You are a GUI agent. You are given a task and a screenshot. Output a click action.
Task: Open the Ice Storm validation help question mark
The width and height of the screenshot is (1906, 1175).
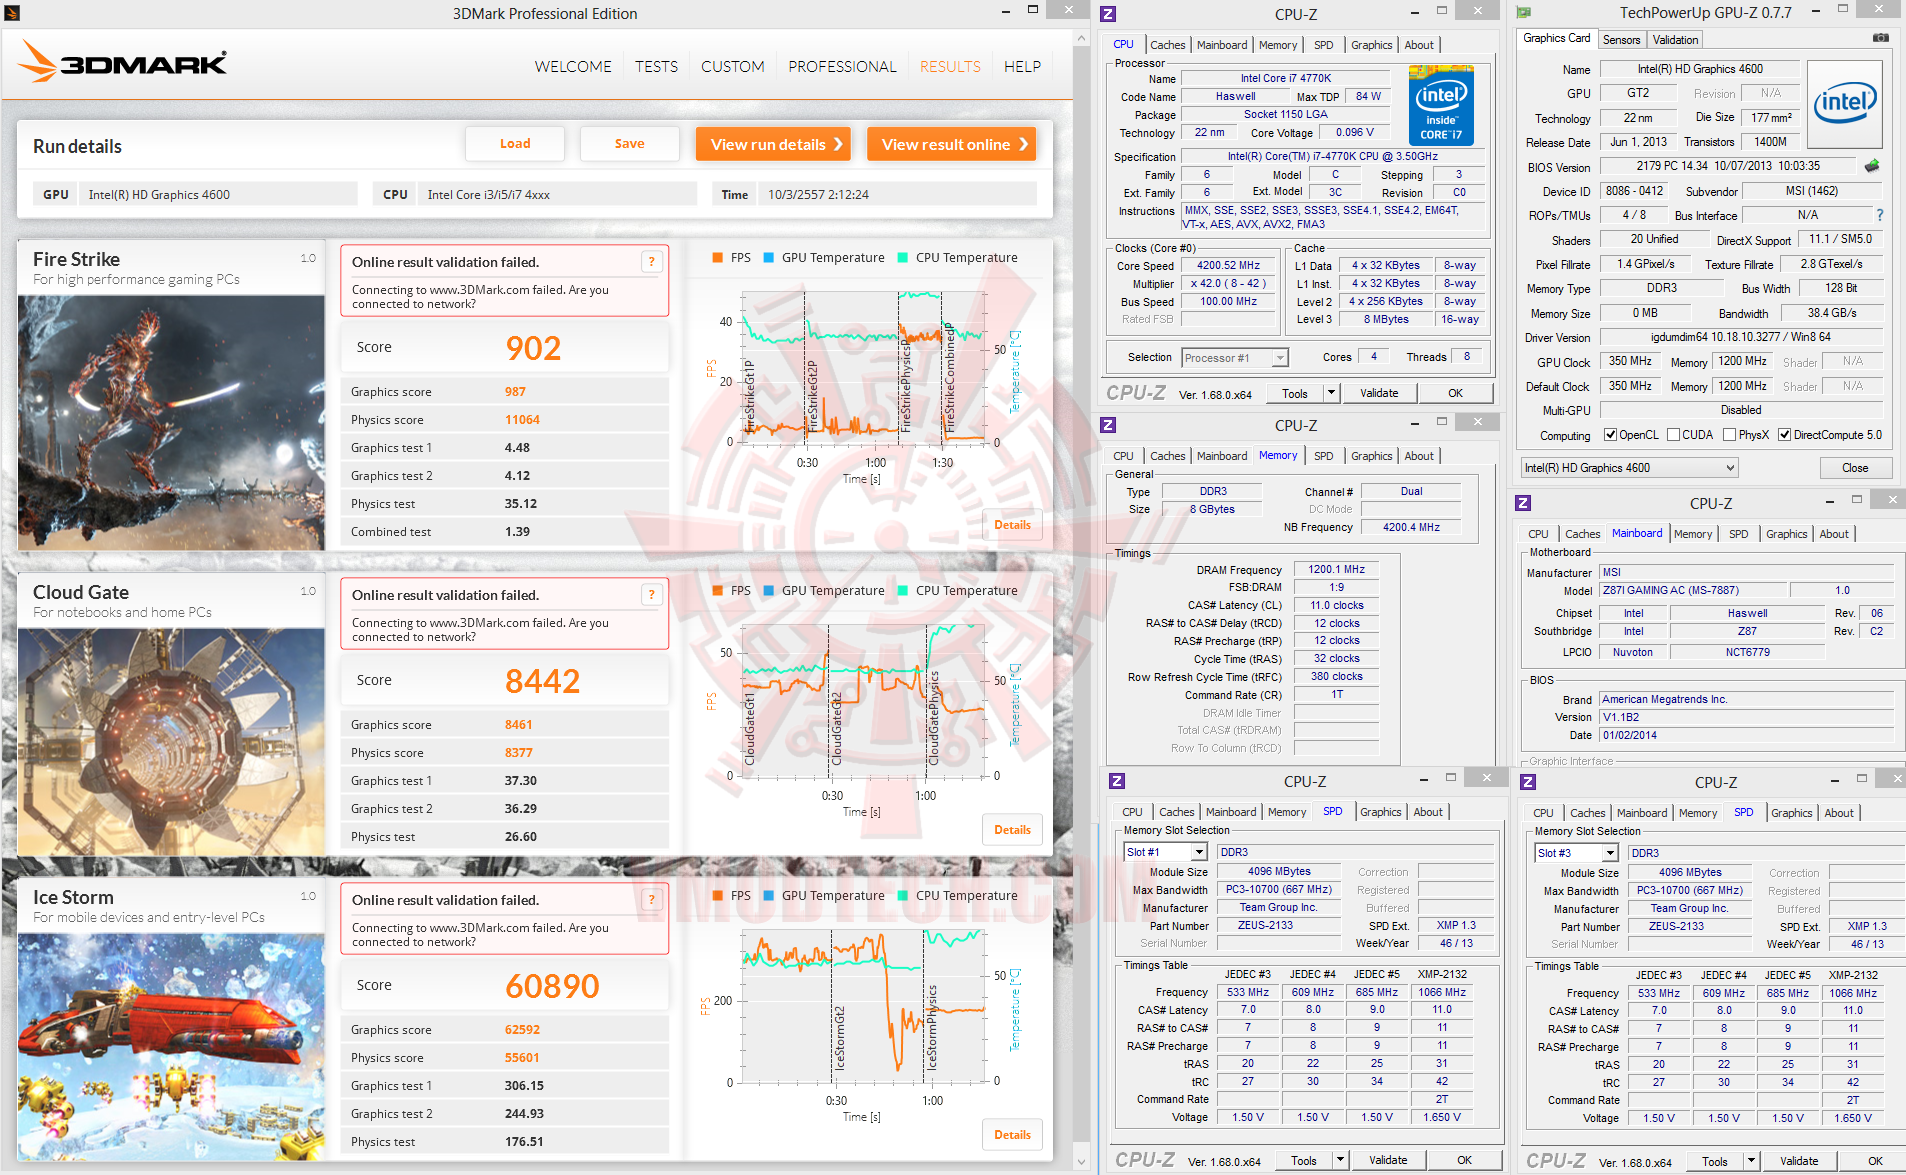652,900
